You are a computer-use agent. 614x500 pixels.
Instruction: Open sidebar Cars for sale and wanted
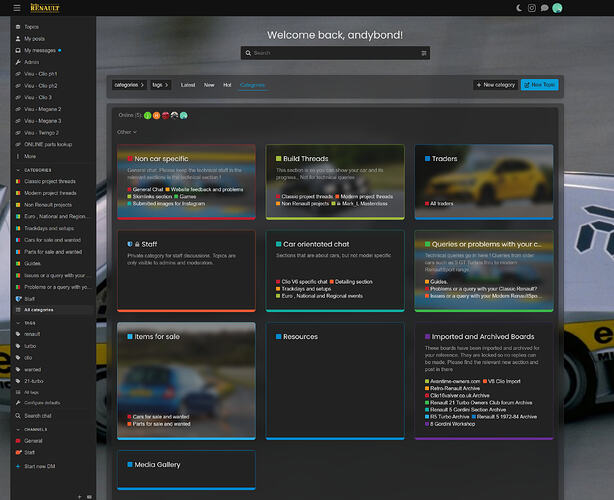(x=52, y=240)
